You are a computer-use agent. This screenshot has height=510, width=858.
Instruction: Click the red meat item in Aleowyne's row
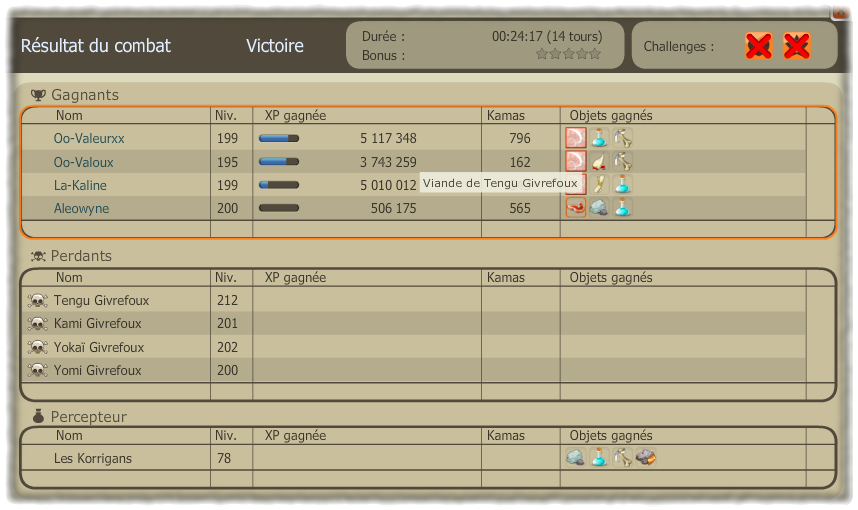(576, 208)
